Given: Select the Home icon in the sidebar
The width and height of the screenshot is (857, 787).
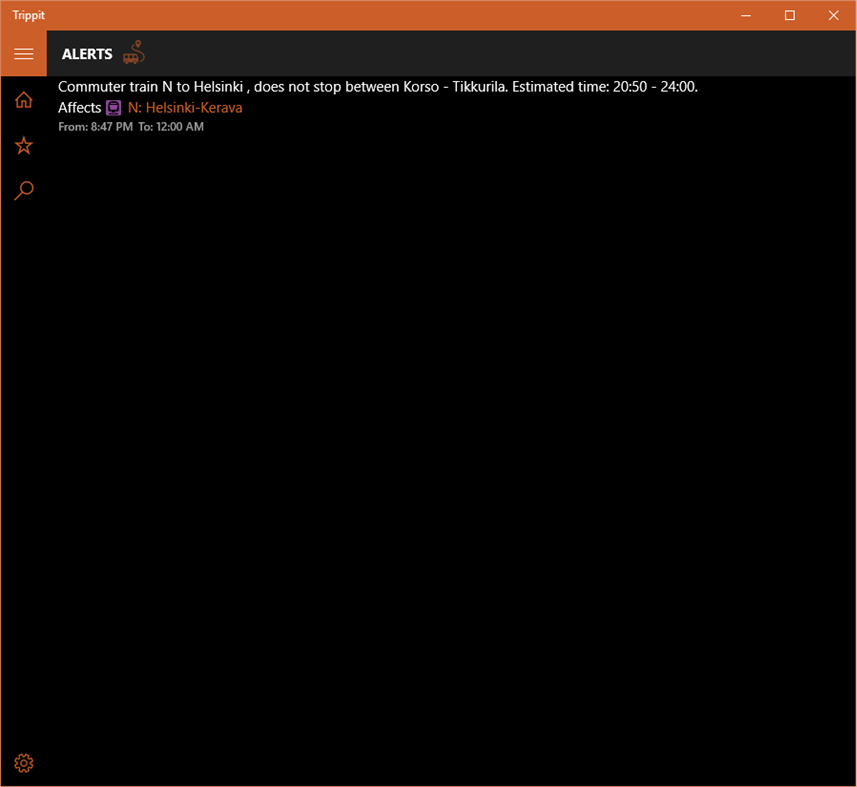Looking at the screenshot, I should 23,100.
